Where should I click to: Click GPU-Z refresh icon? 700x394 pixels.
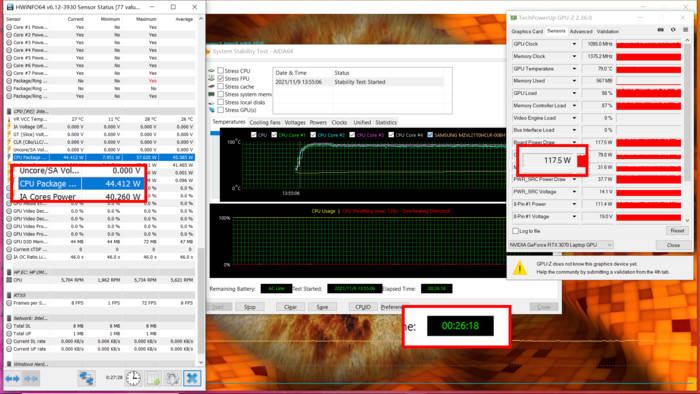673,30
